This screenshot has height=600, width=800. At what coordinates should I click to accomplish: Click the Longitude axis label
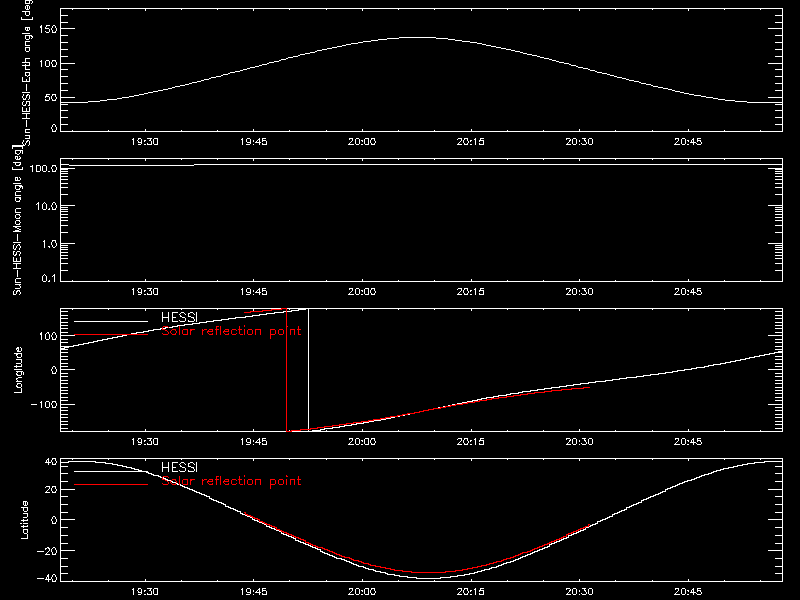pyautogui.click(x=18, y=370)
